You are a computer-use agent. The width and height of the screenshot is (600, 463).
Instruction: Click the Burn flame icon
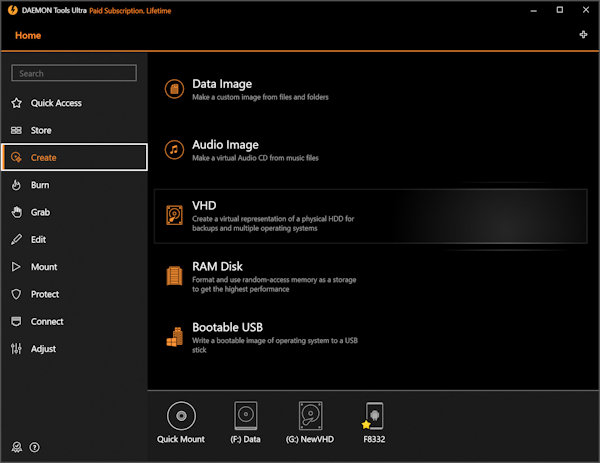point(16,185)
